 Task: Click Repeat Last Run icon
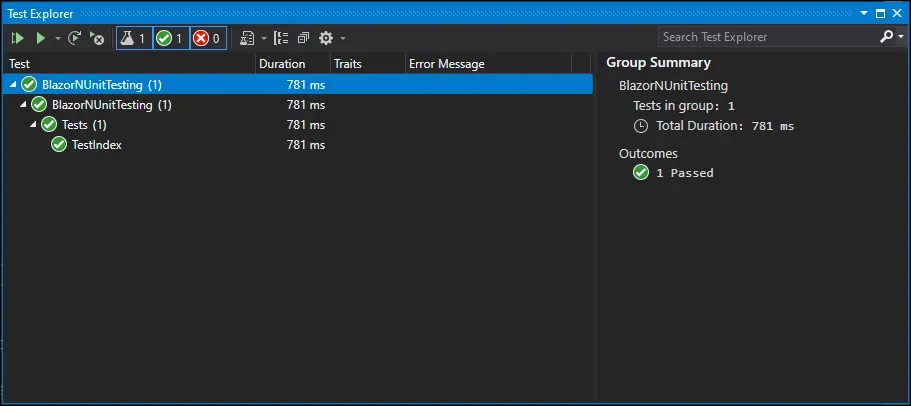click(x=74, y=38)
